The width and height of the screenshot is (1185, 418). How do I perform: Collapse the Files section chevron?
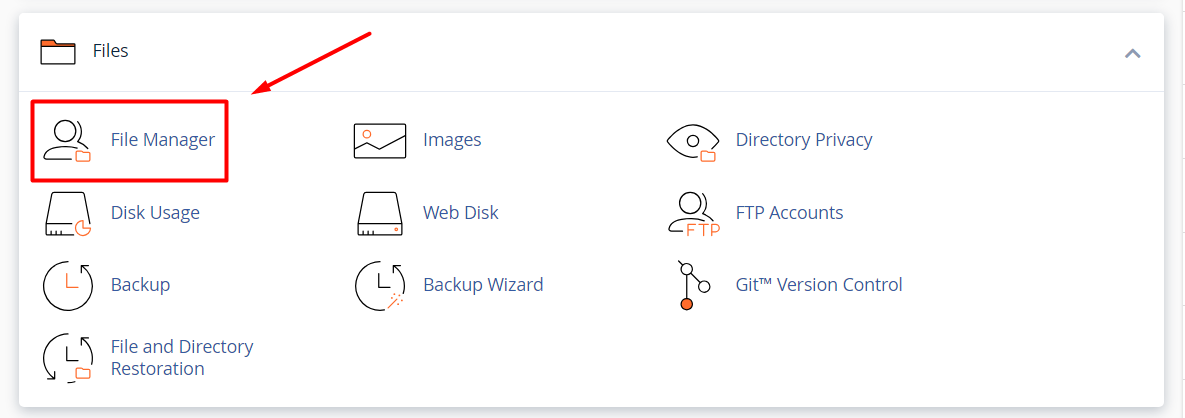[1132, 53]
